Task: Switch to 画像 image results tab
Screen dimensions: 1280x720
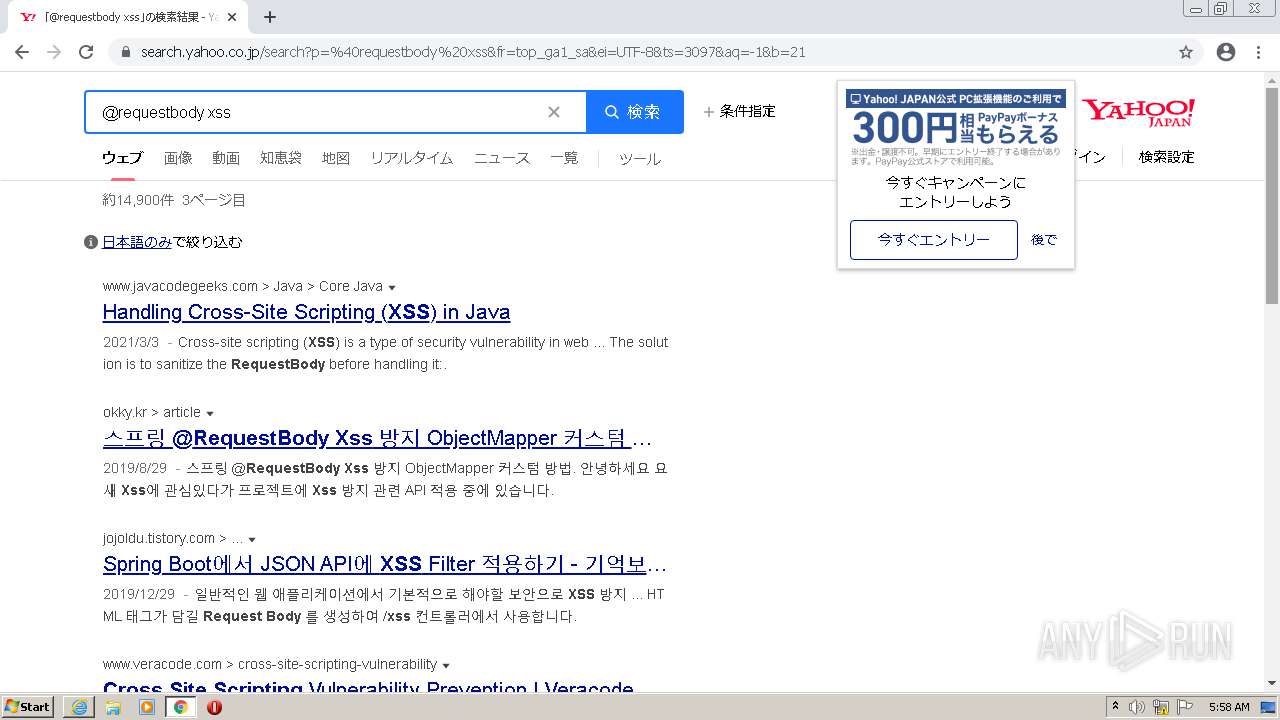Action: click(178, 158)
